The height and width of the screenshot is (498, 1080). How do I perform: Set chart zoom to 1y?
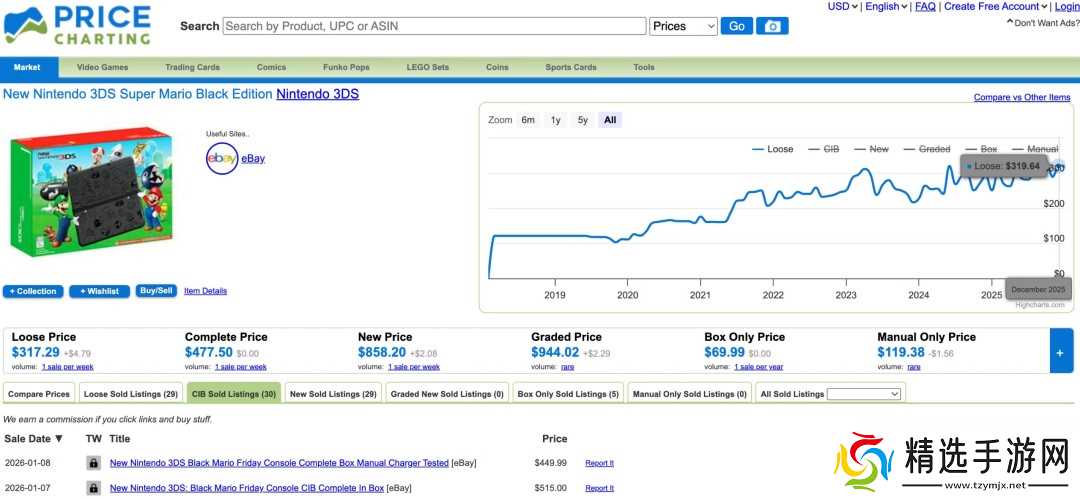(x=555, y=120)
